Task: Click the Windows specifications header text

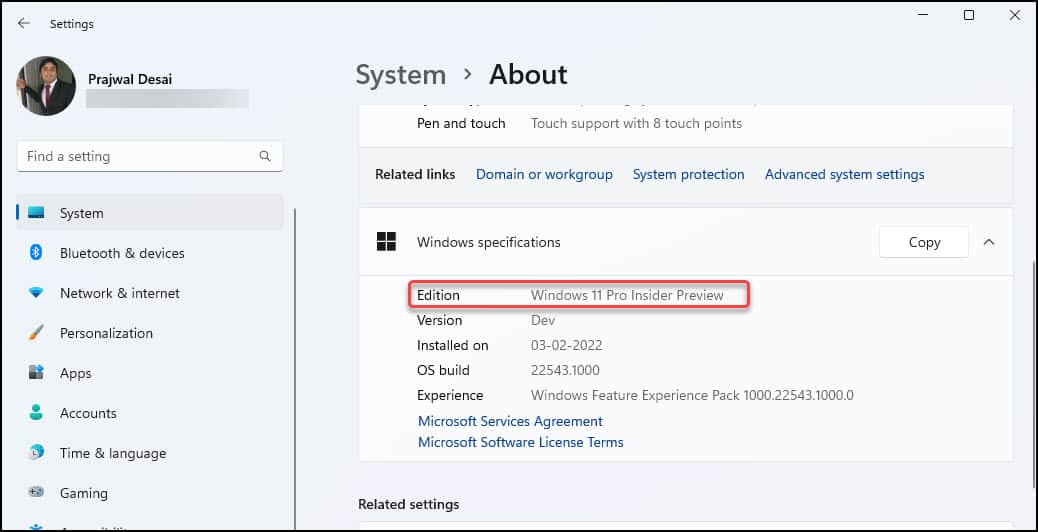Action: click(x=489, y=242)
